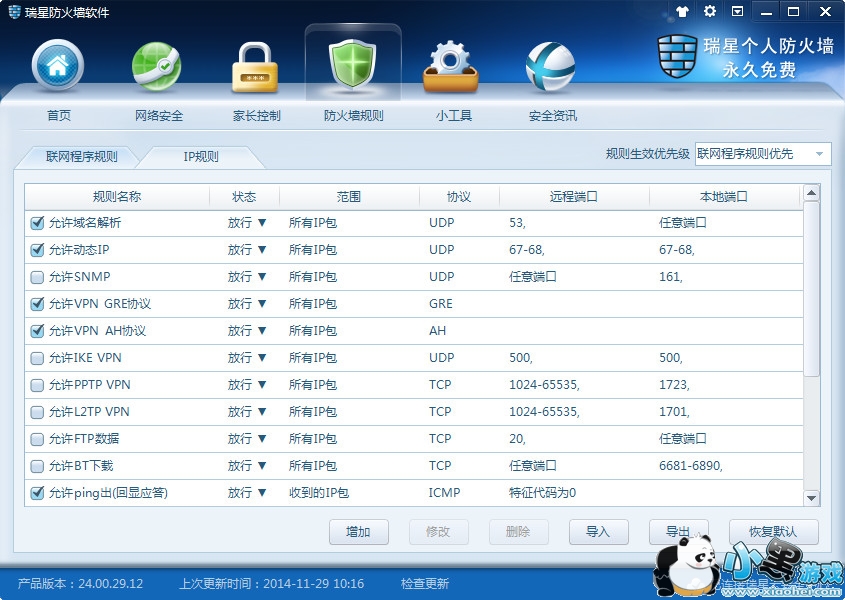Select the ICMP protocol cell
Screen dimensions: 845x600
445,493
